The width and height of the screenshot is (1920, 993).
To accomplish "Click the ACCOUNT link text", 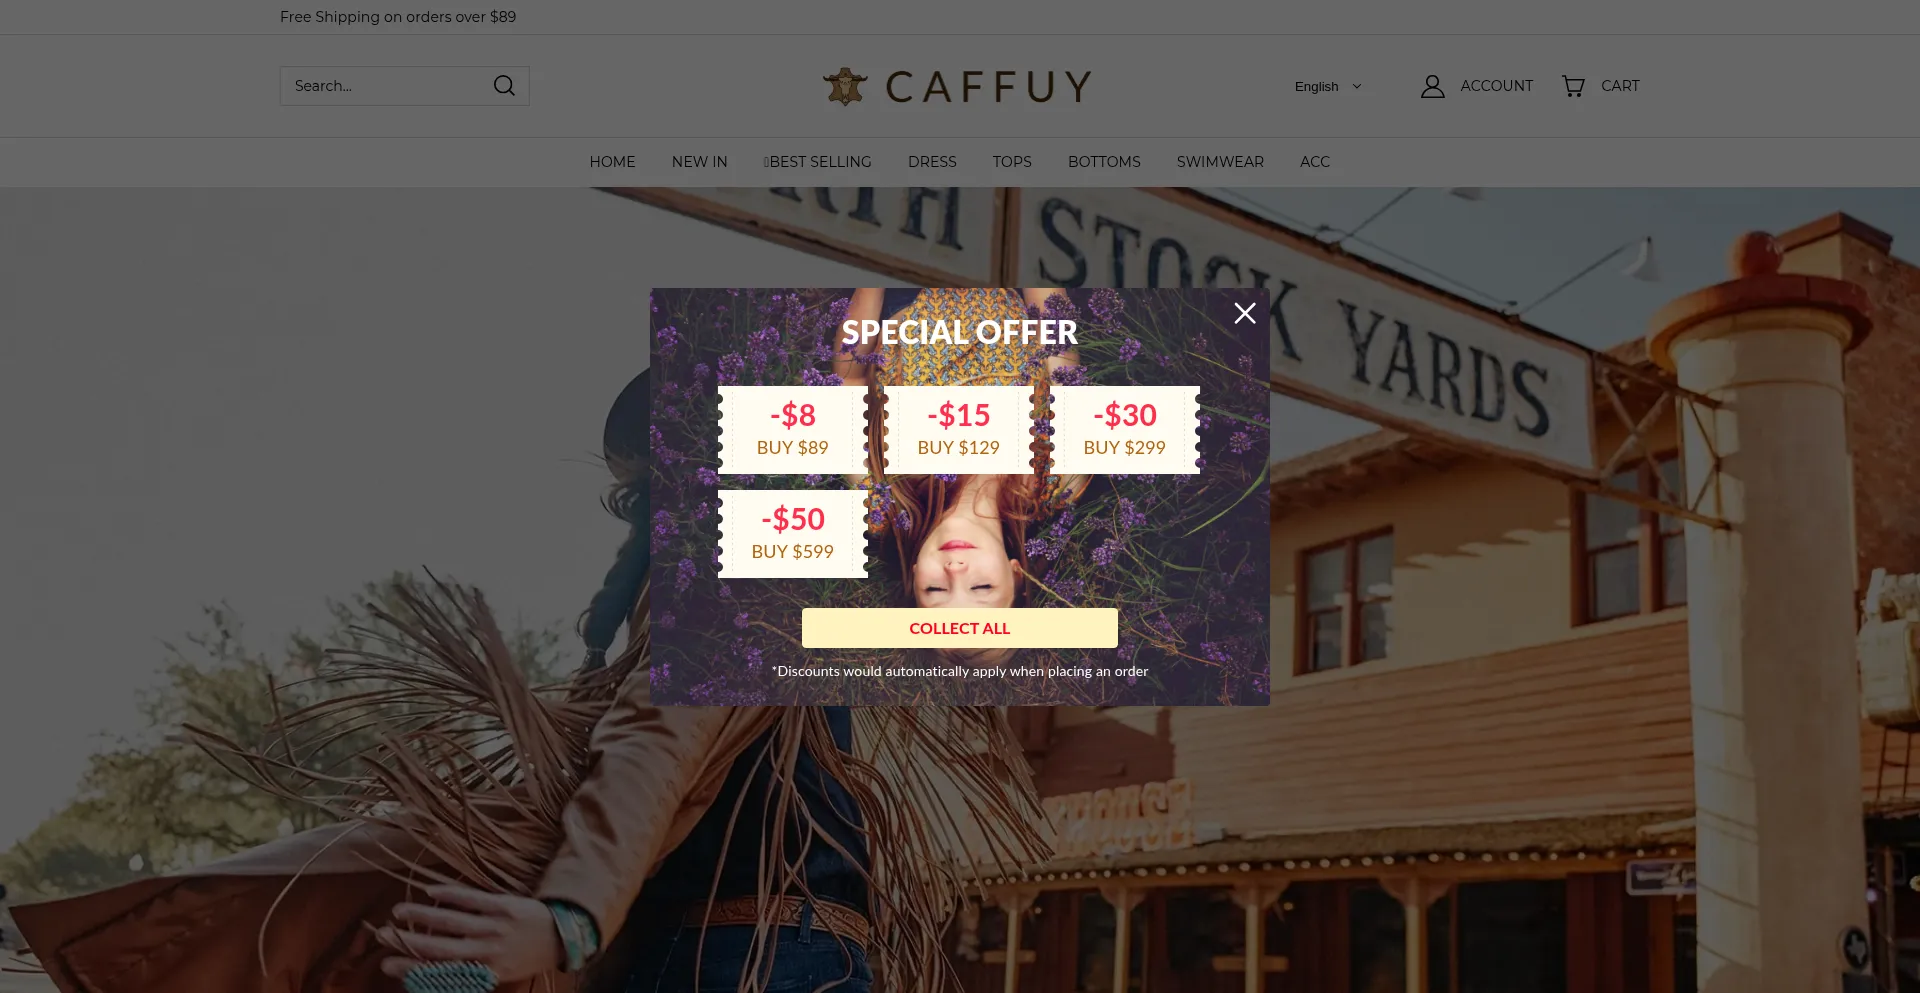I will click(x=1496, y=86).
